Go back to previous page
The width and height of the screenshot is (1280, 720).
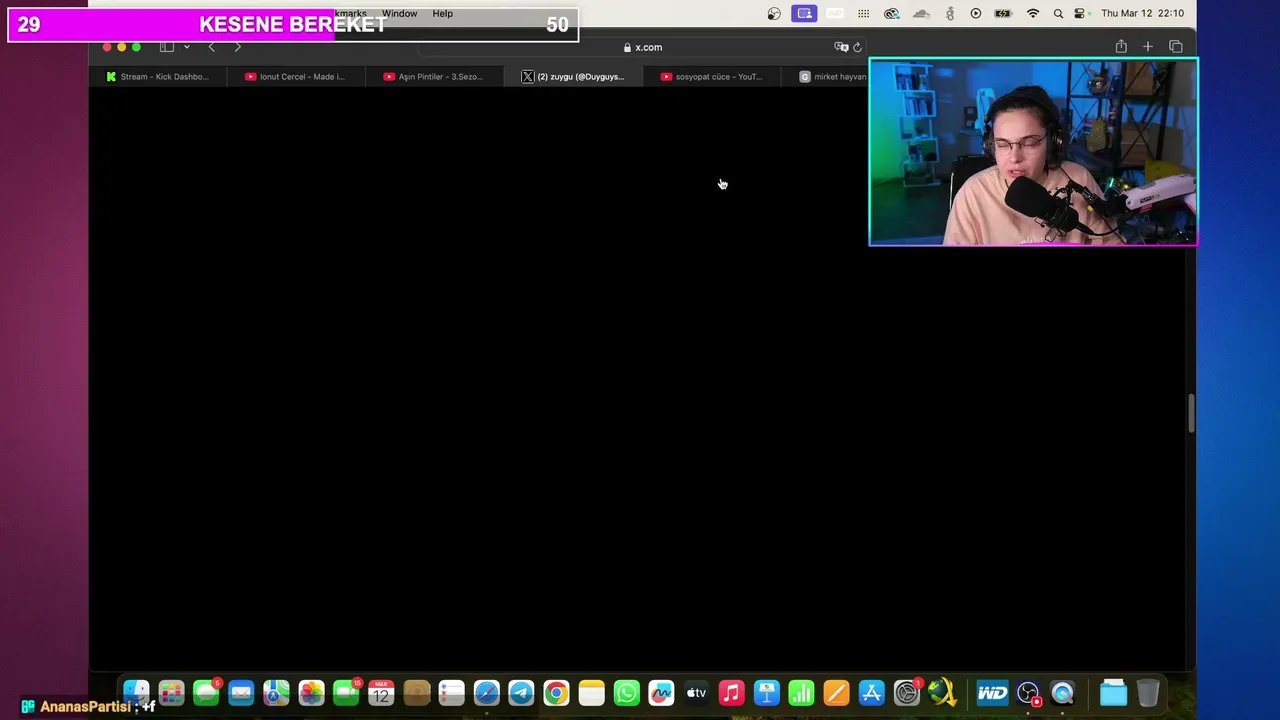211,47
